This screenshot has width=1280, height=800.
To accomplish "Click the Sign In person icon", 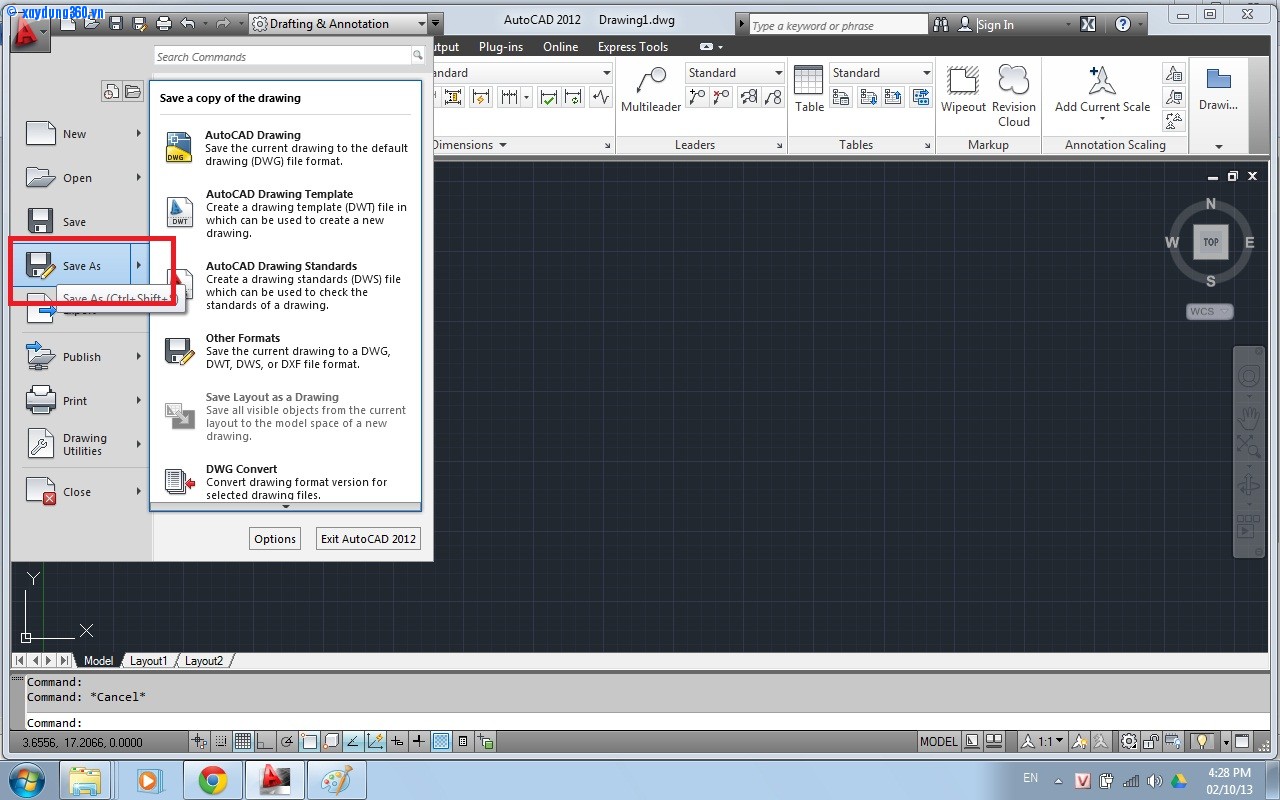I will click(x=965, y=22).
